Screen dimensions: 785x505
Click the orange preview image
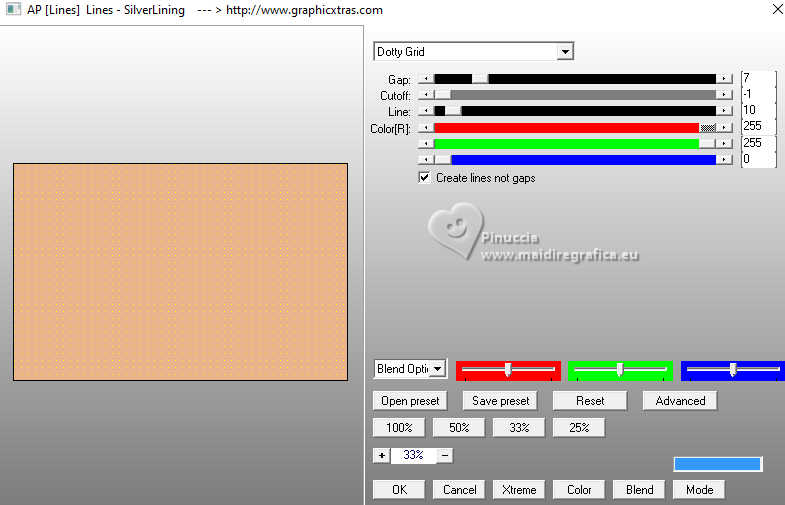(180, 272)
